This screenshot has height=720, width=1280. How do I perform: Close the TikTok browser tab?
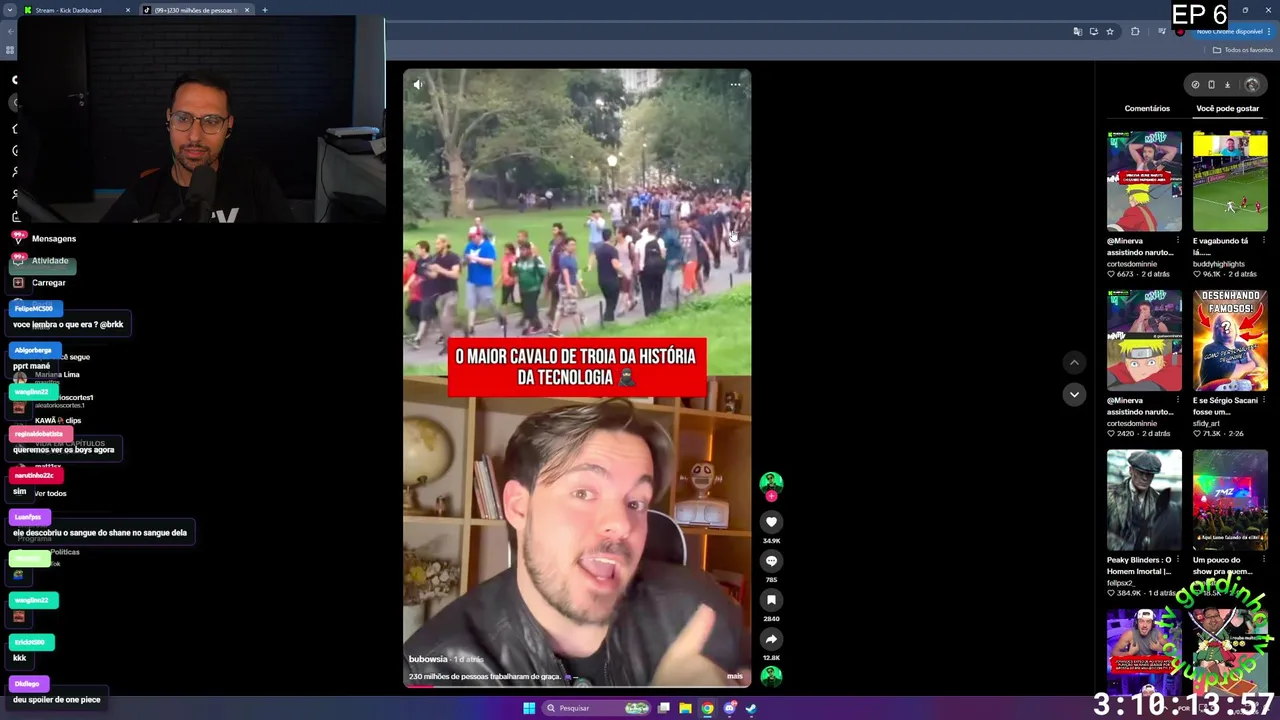247,10
